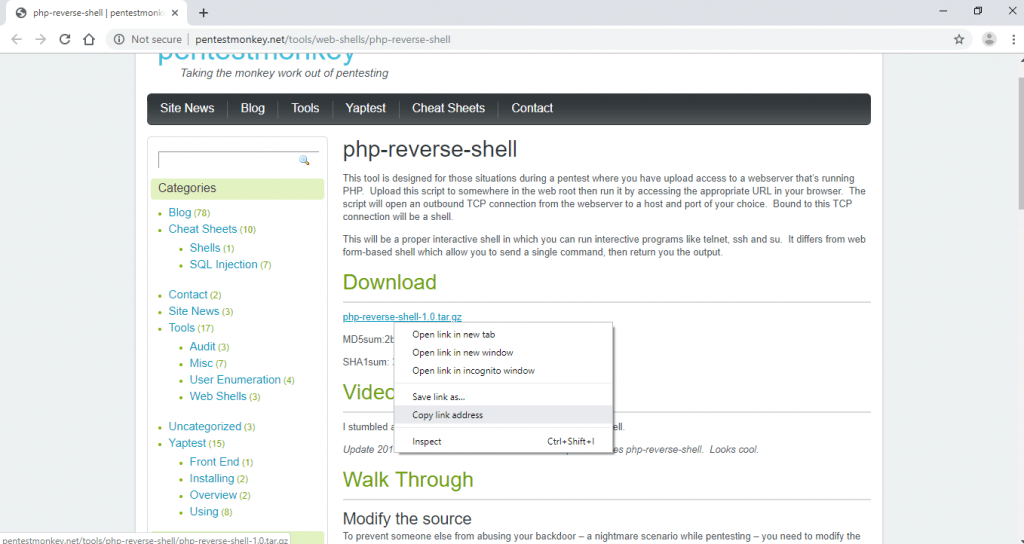Open the Tools category link
The height and width of the screenshot is (544, 1024).
point(182,328)
